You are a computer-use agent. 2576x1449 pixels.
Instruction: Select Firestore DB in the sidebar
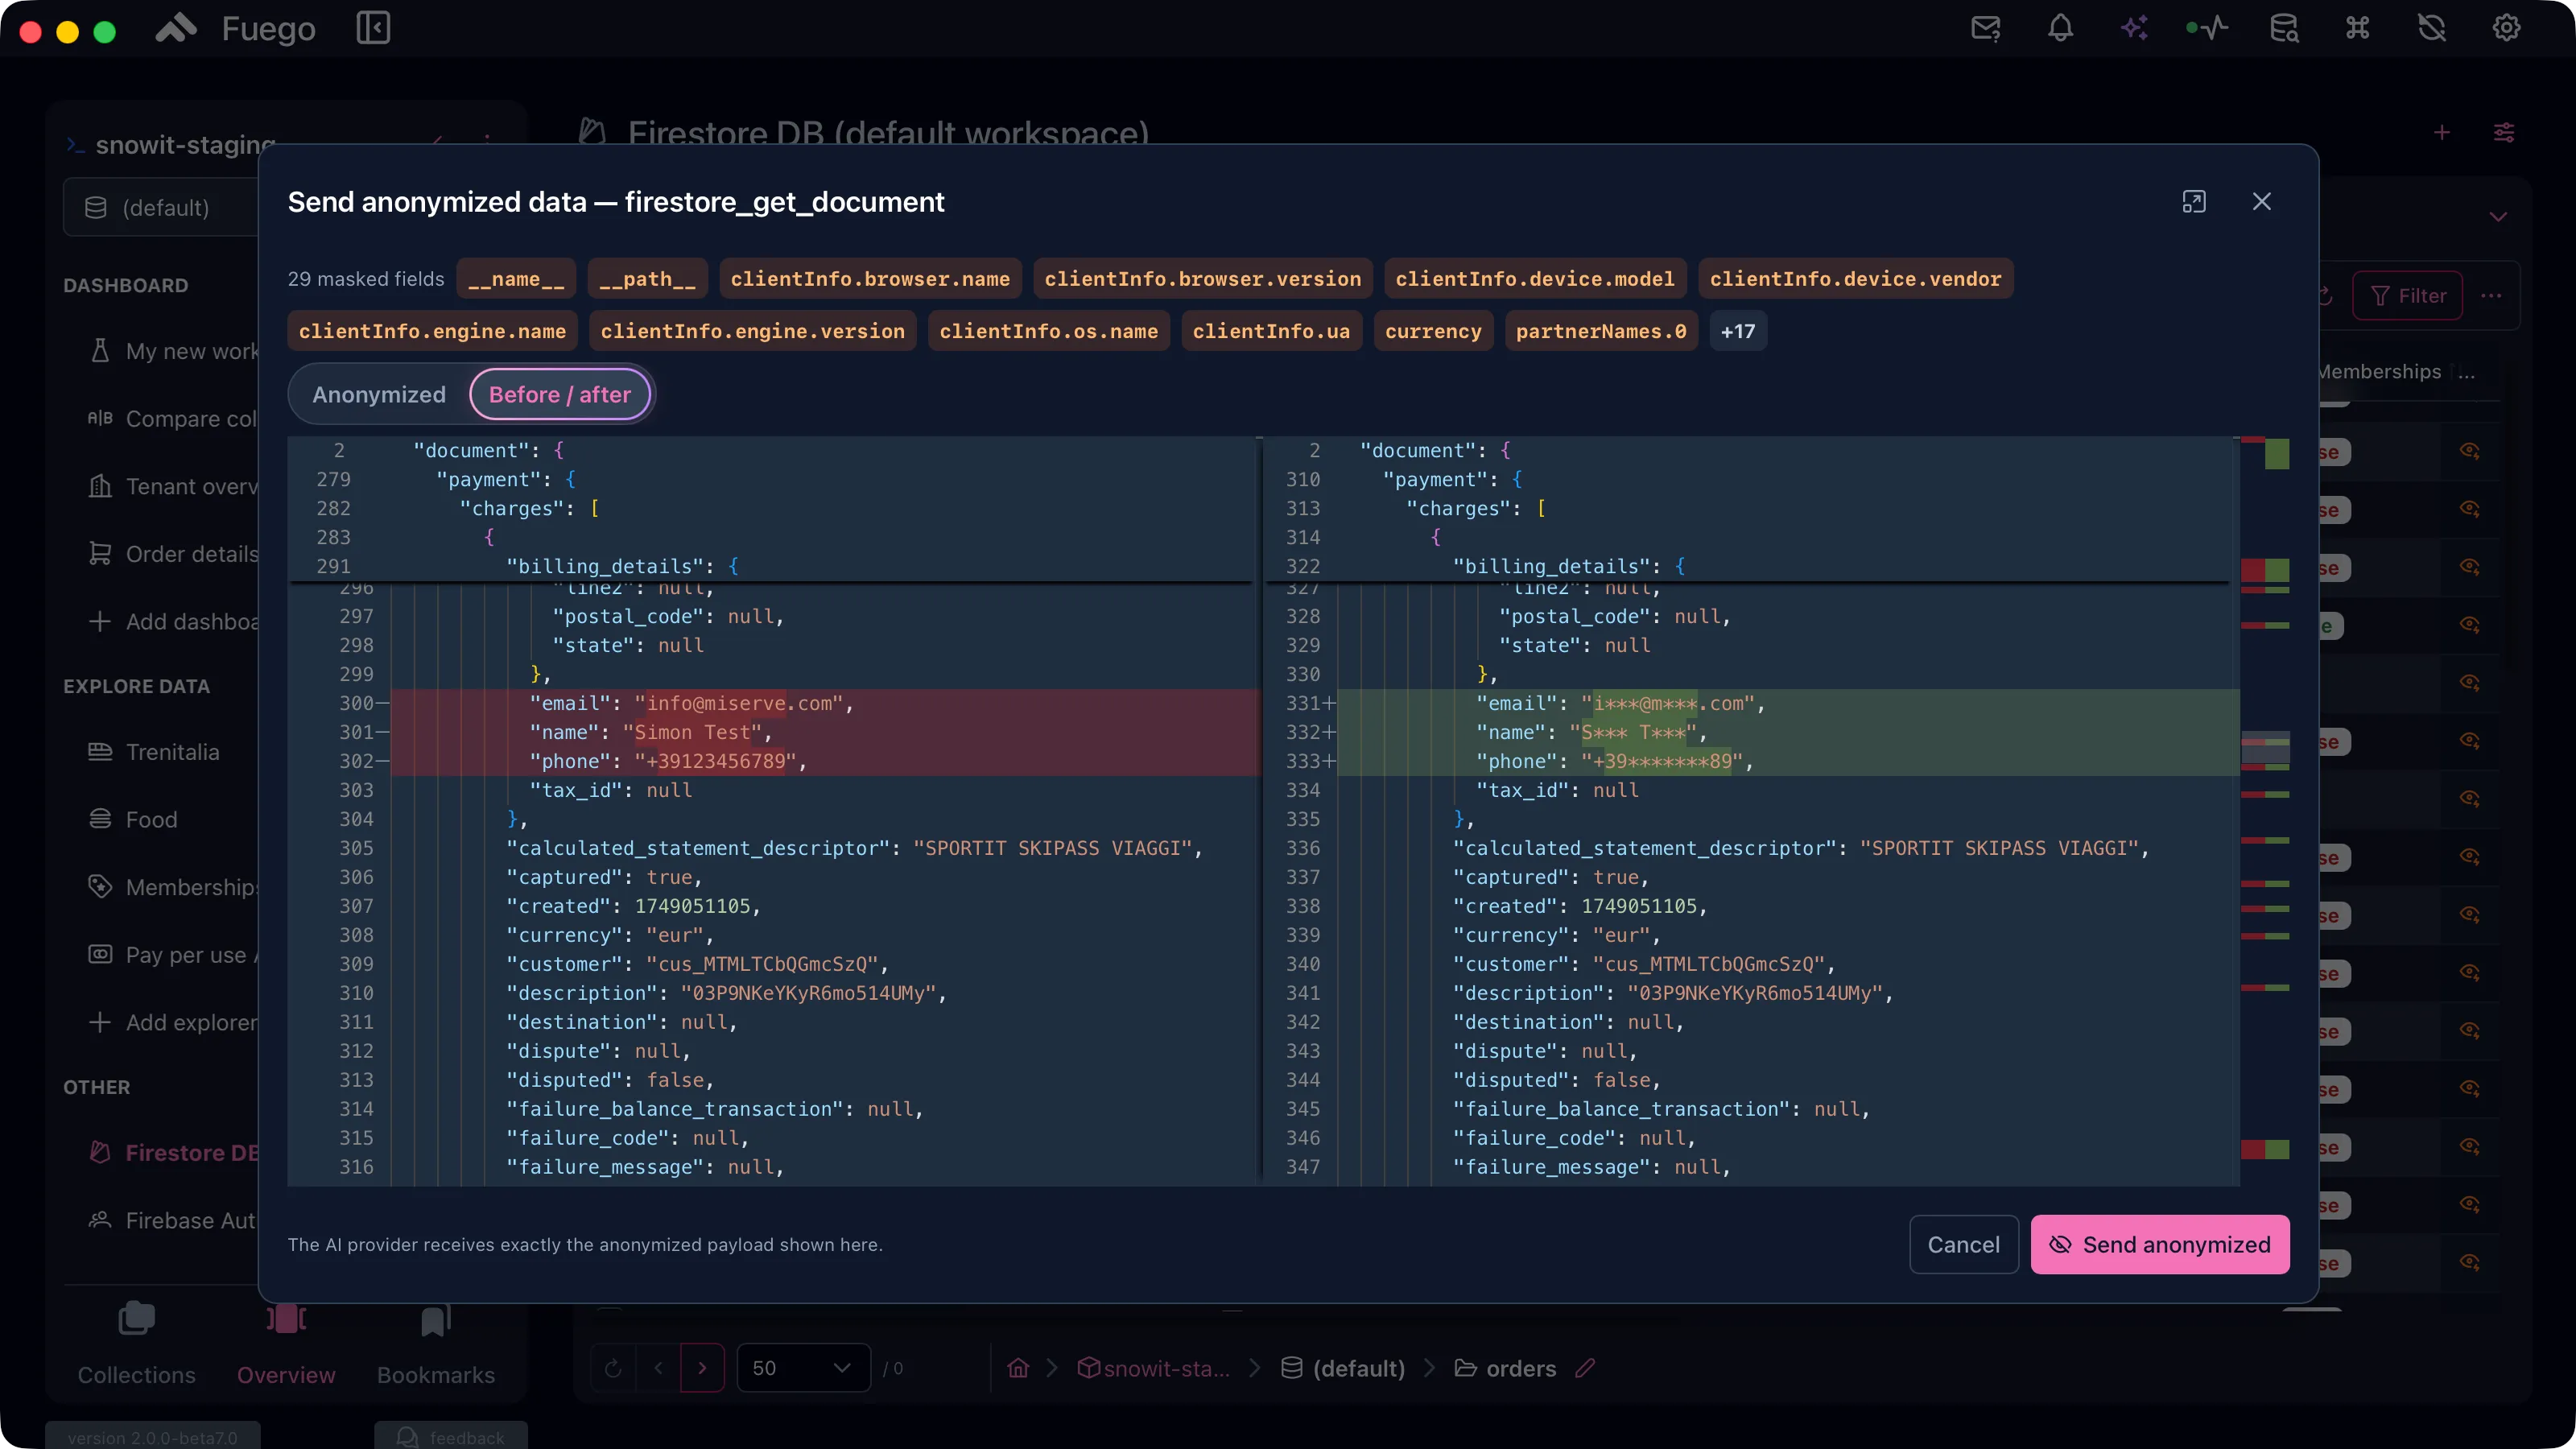(172, 1153)
